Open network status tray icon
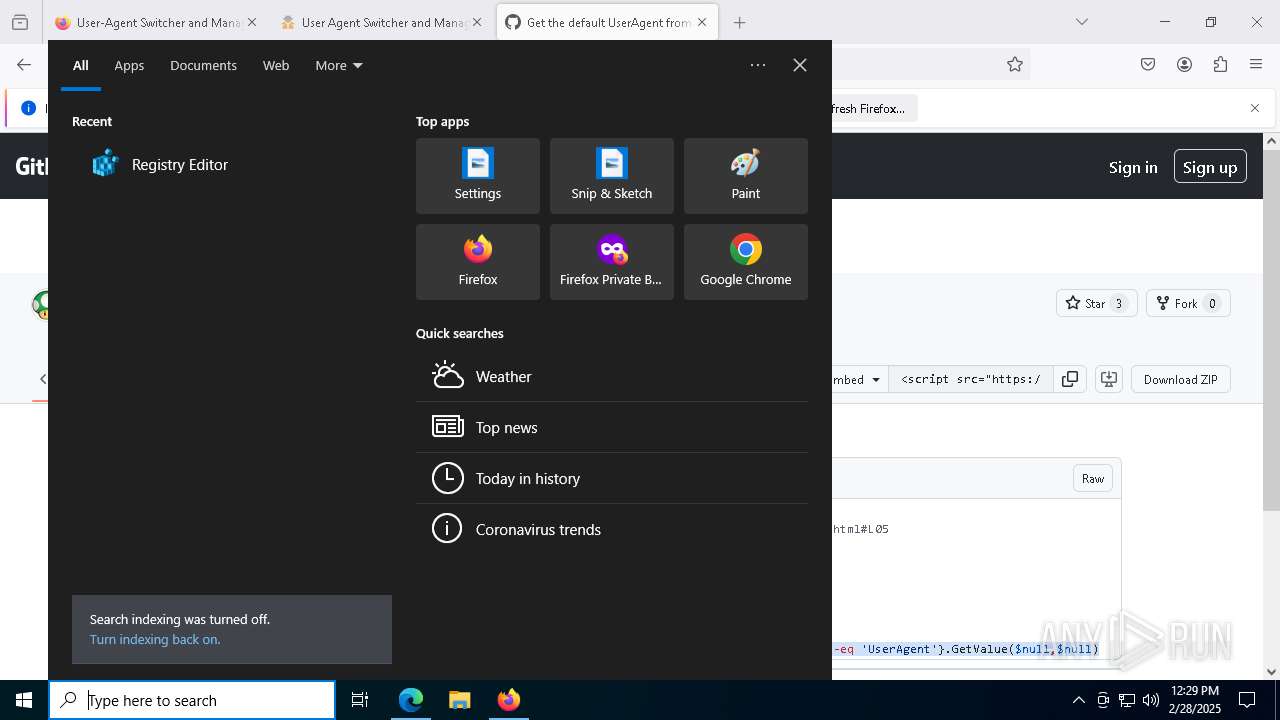Screen dimensions: 1280x720 coord(1127,700)
